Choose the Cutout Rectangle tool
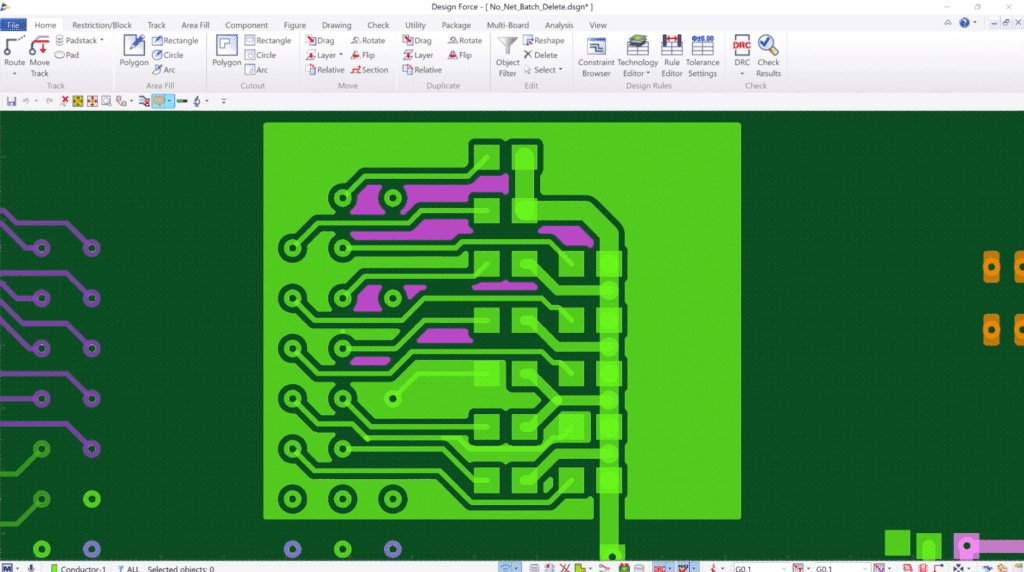This screenshot has height=572, width=1024. click(x=268, y=40)
